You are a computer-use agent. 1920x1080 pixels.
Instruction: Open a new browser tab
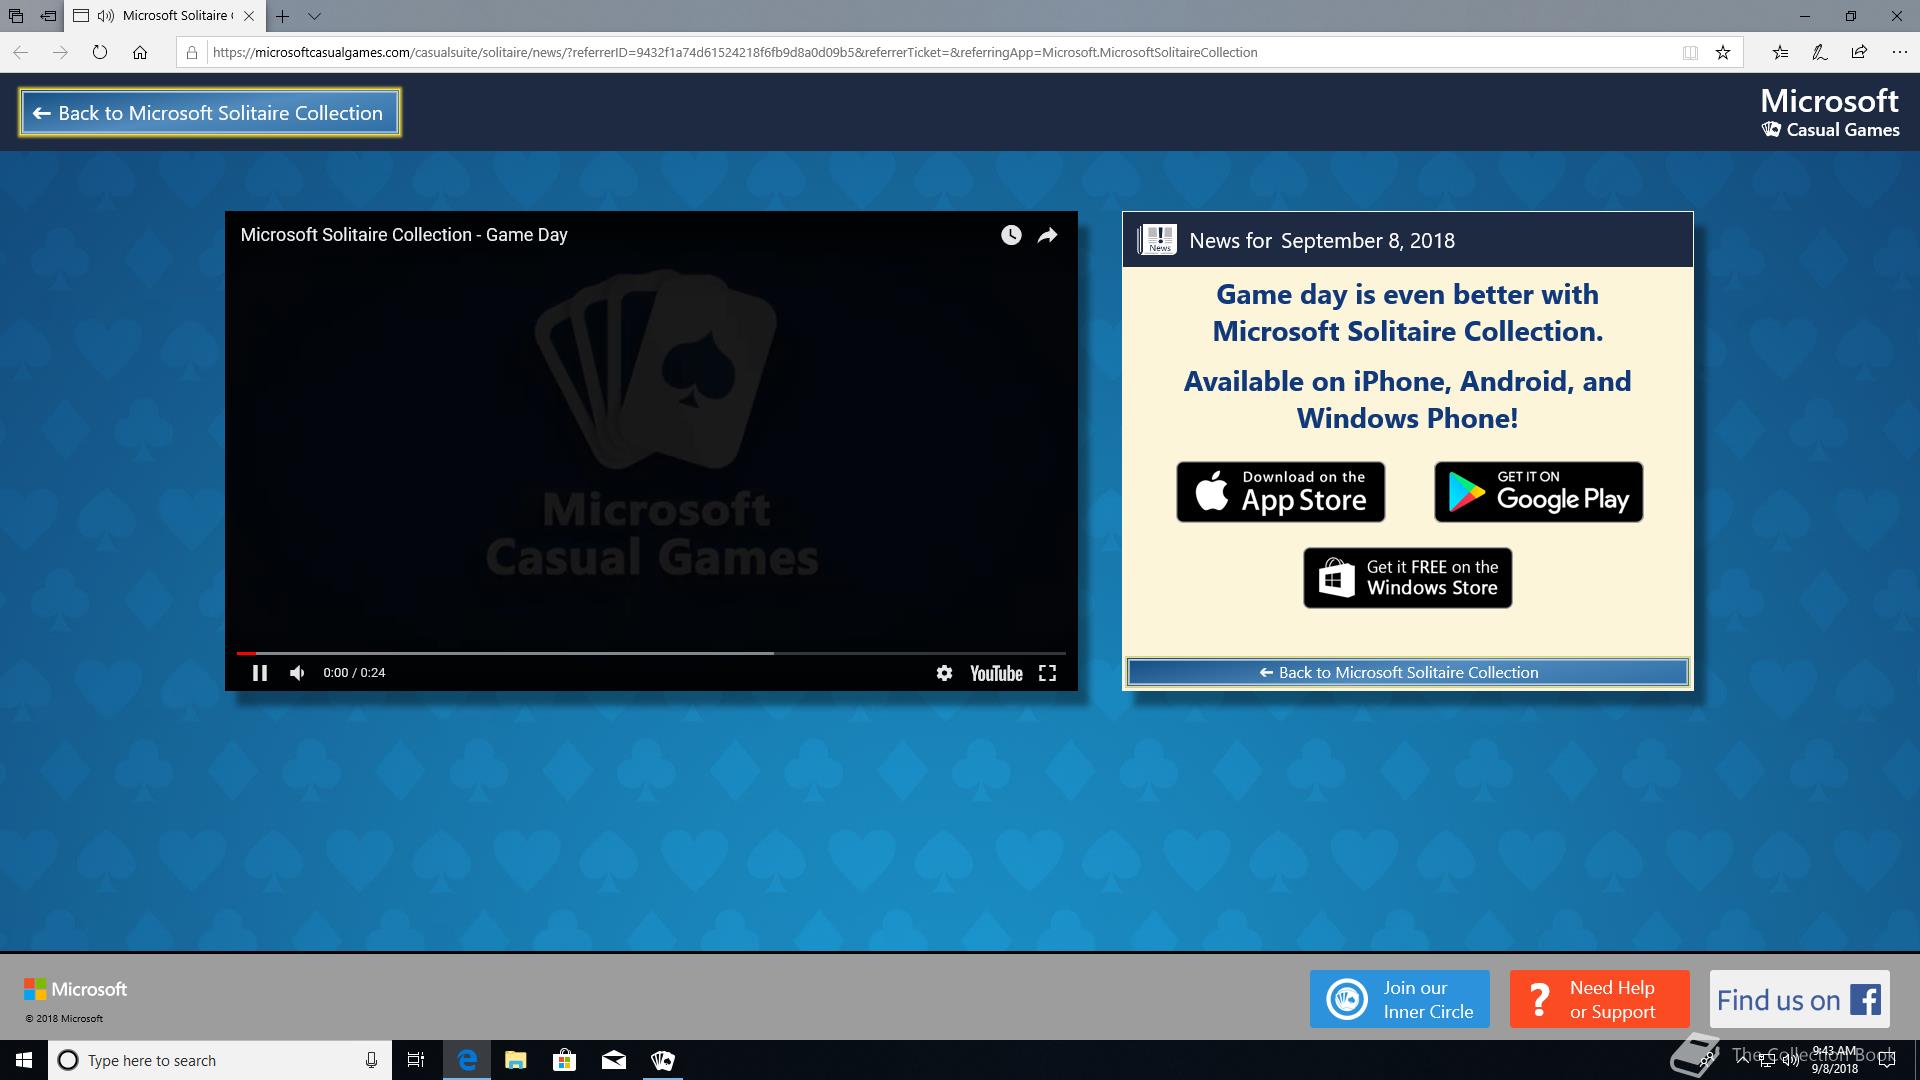coord(283,16)
